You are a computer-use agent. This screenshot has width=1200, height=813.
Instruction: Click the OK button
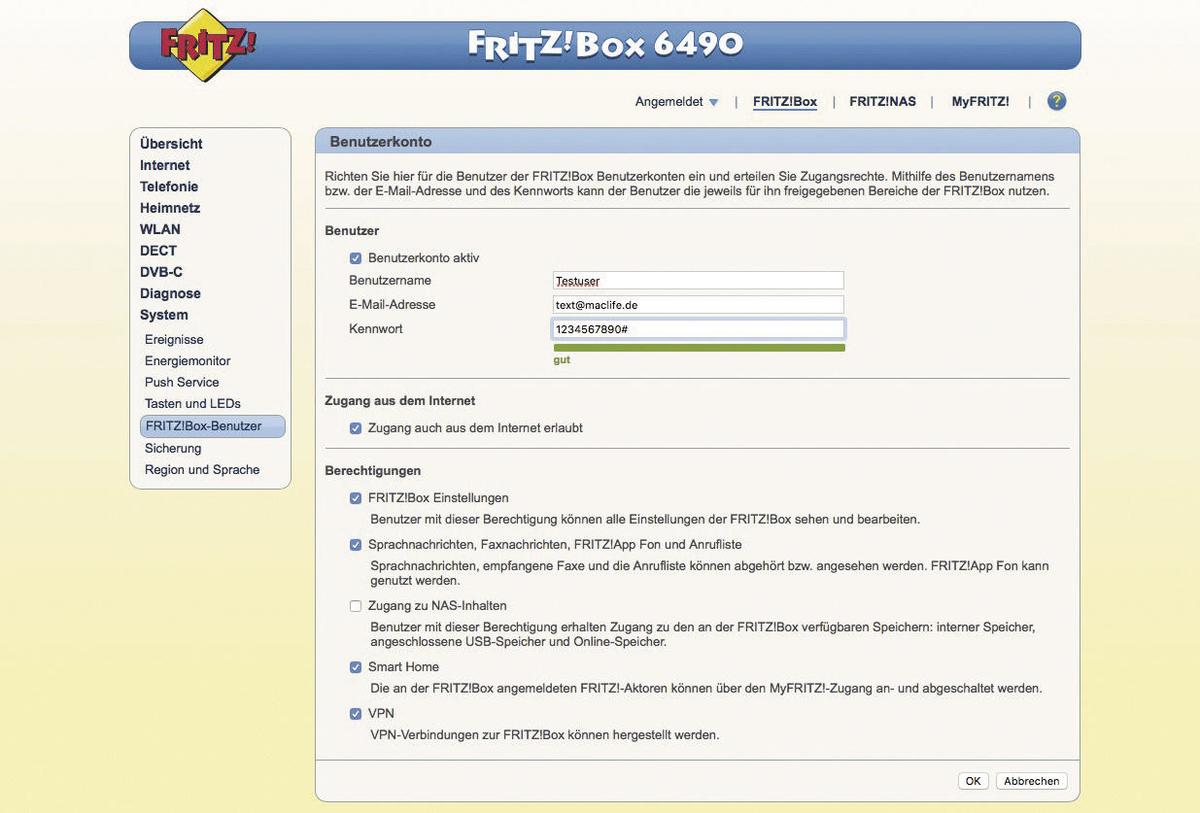[x=973, y=781]
